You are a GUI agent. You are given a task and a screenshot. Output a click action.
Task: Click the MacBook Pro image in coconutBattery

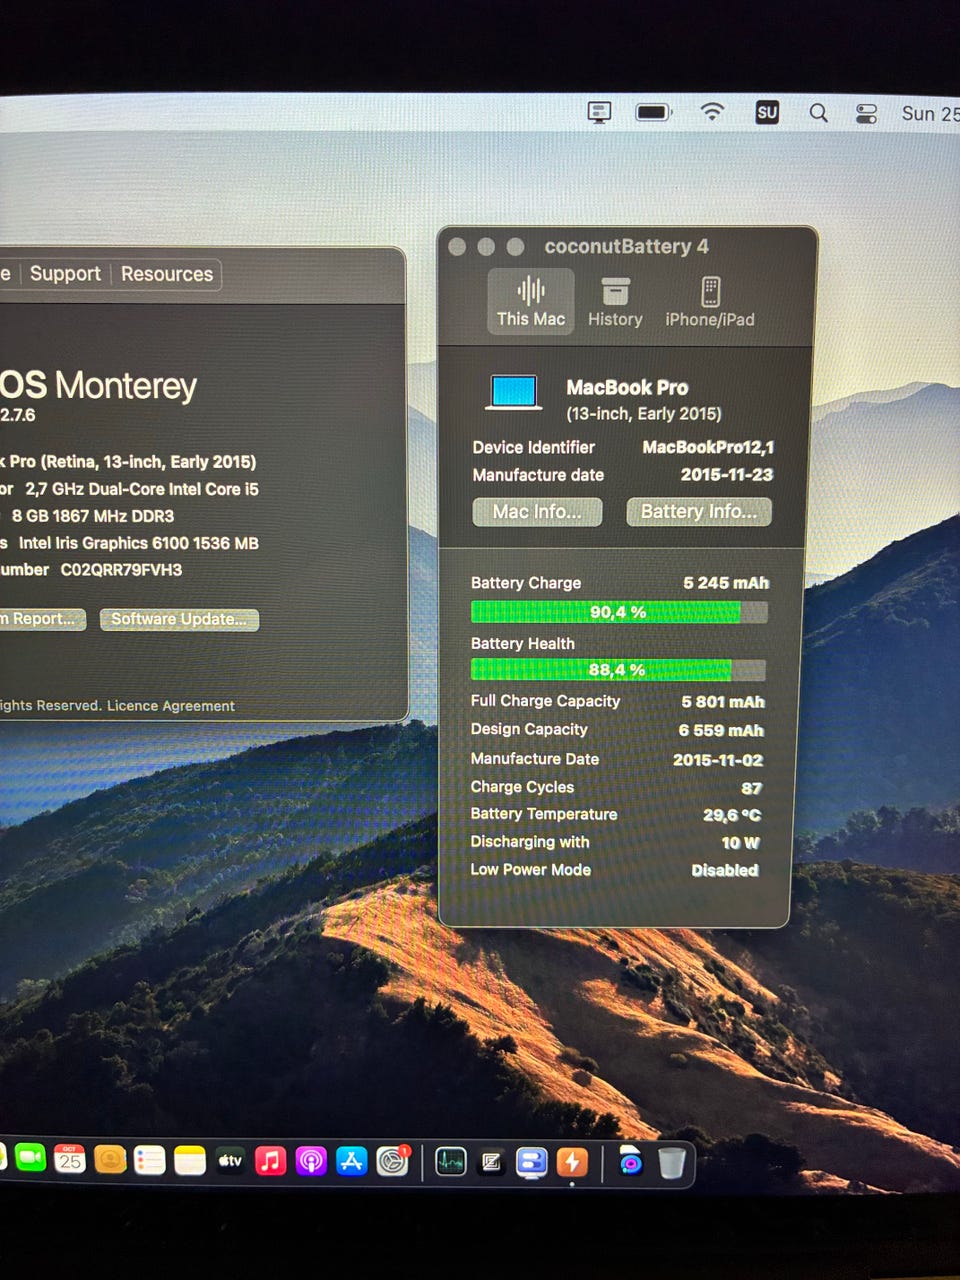(x=514, y=392)
